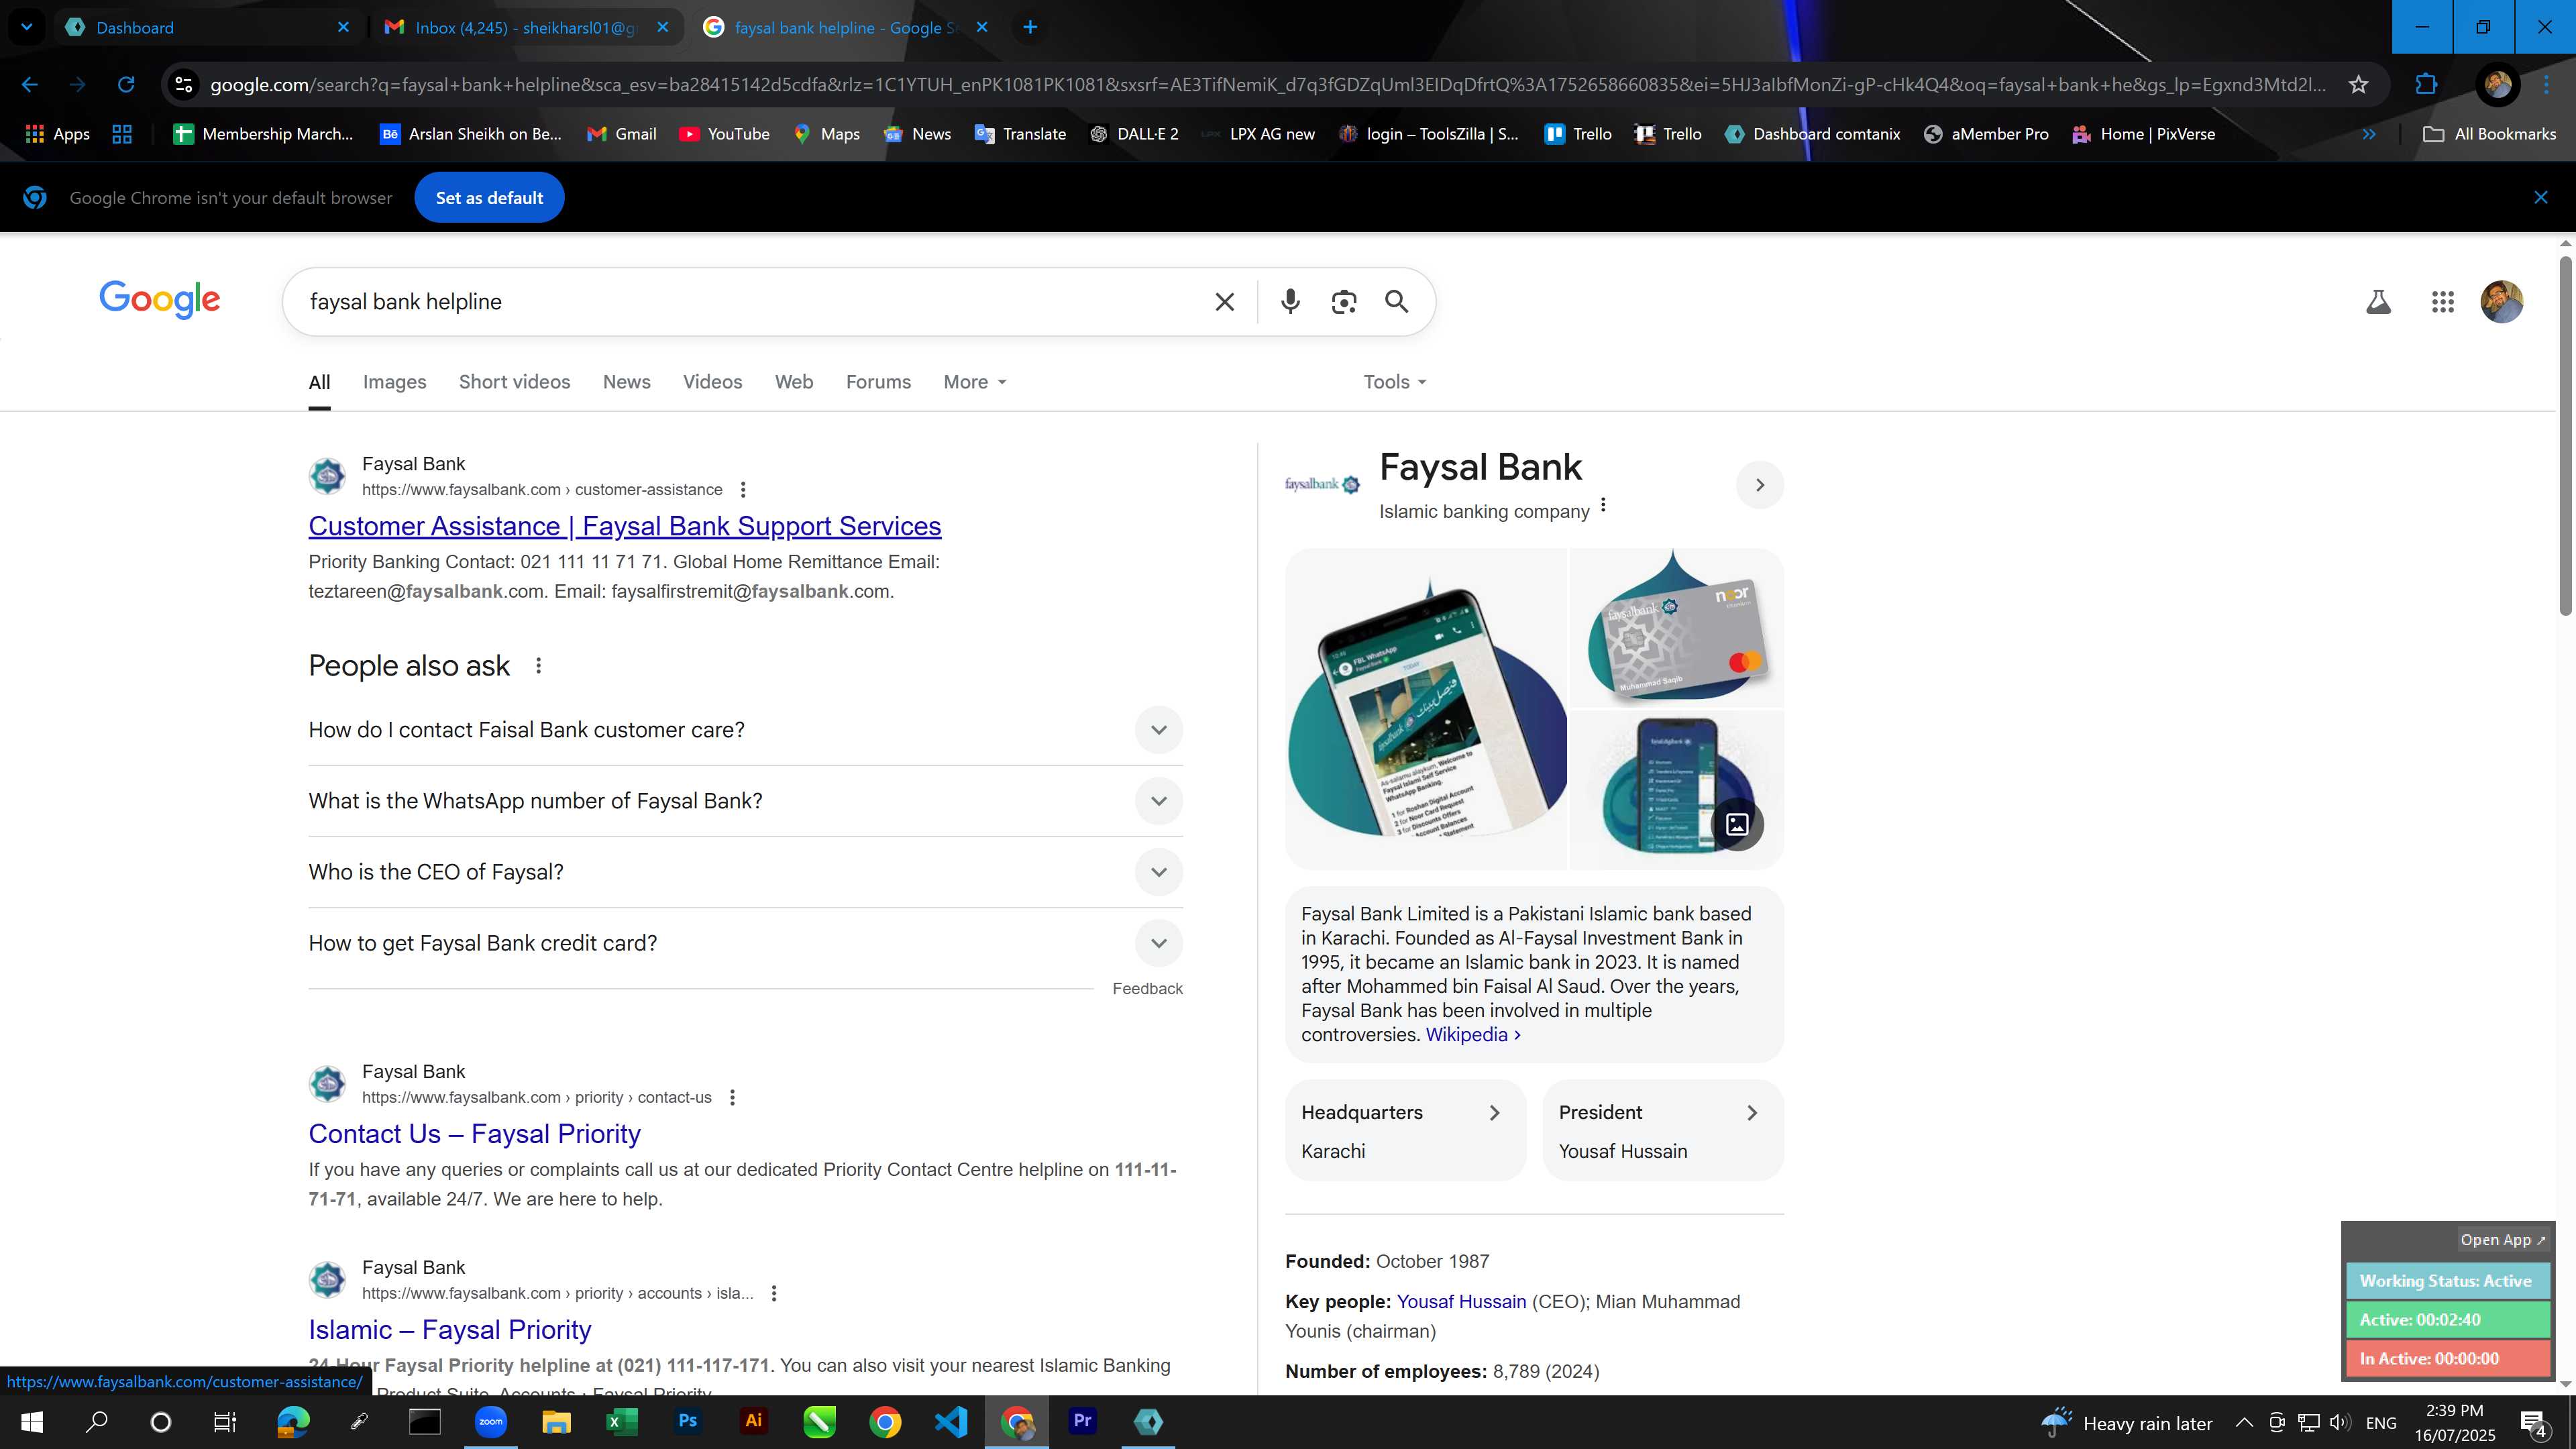Clear the search box with X icon
The height and width of the screenshot is (1449, 2576).
pos(1224,302)
